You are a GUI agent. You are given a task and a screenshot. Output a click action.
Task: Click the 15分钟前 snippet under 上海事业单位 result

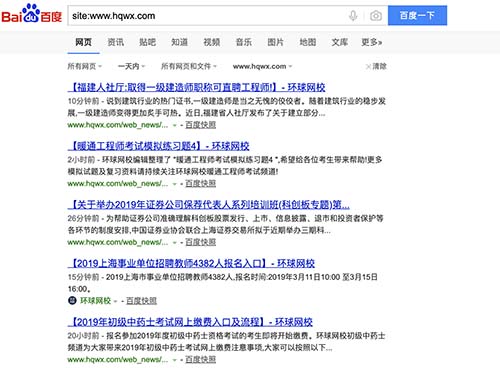pos(223,283)
